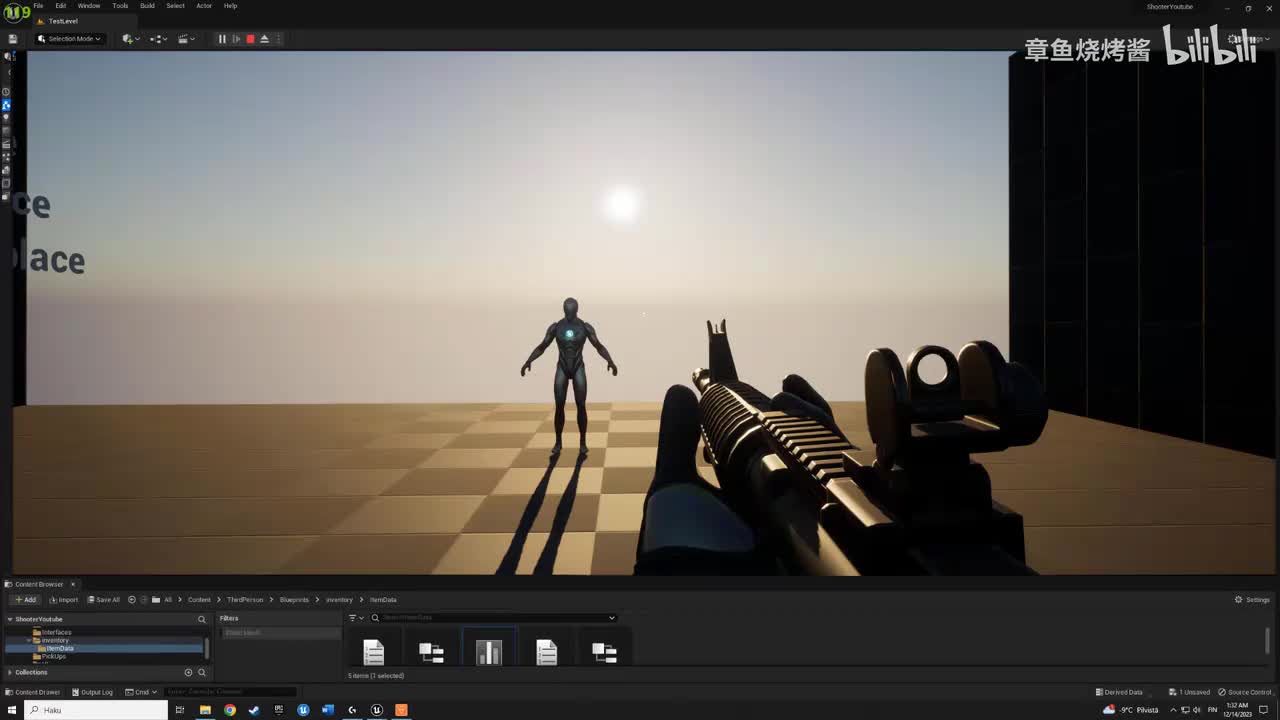Stop the play session
This screenshot has height=720, width=1280.
pos(250,39)
